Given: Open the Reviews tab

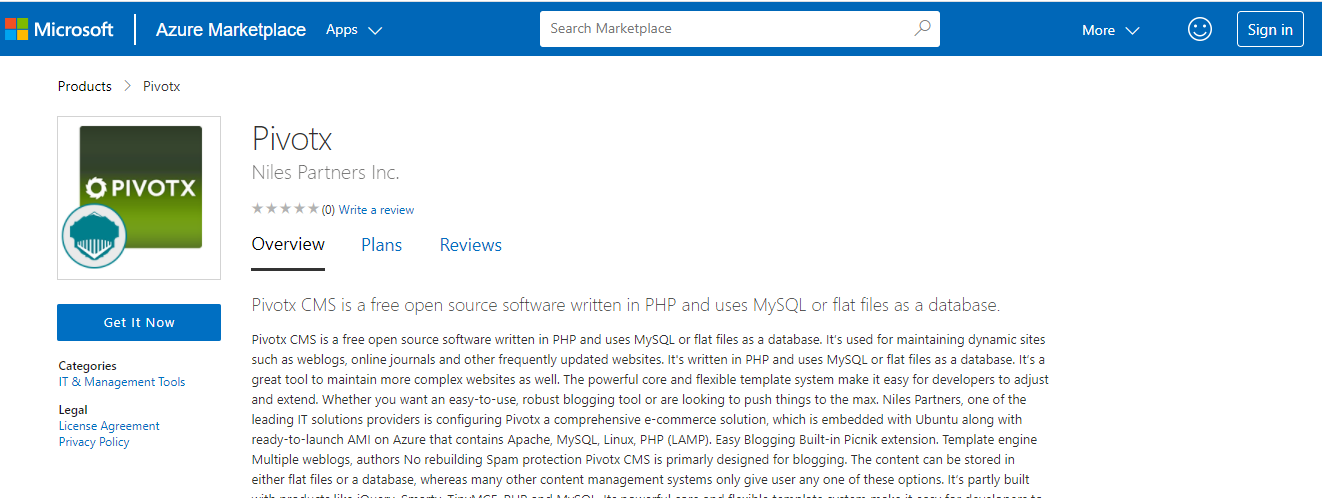Looking at the screenshot, I should click(x=470, y=245).
